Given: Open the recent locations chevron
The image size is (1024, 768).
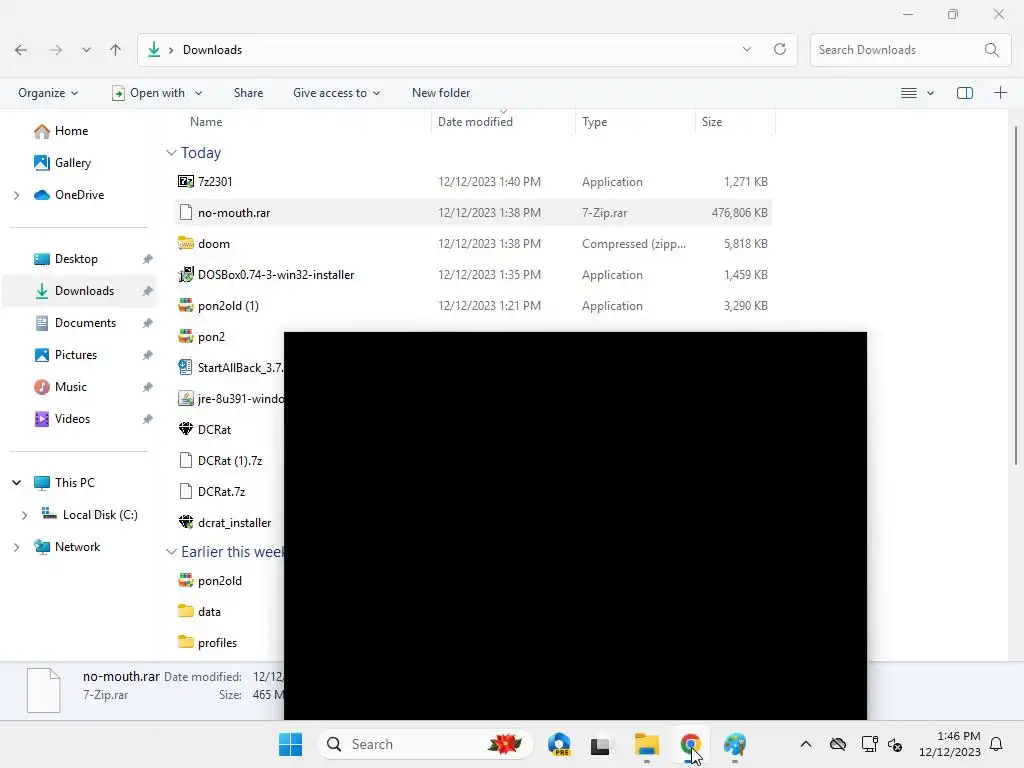Looking at the screenshot, I should [x=86, y=50].
